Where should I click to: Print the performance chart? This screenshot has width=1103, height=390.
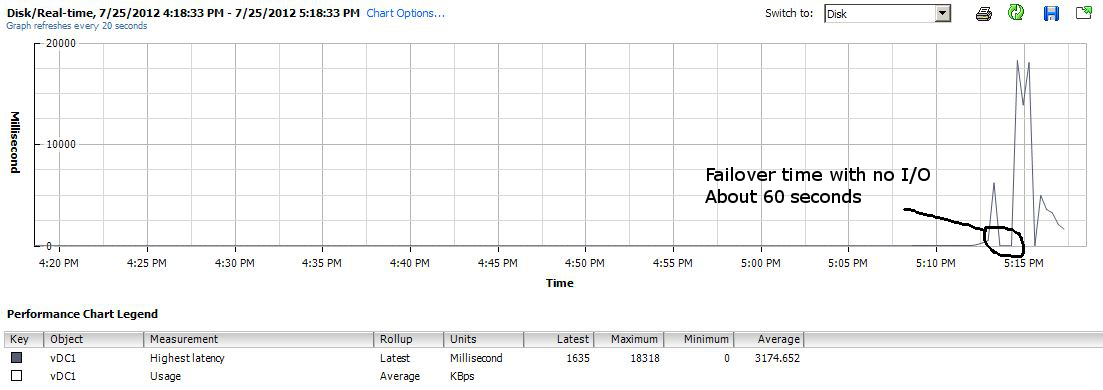pyautogui.click(x=984, y=13)
